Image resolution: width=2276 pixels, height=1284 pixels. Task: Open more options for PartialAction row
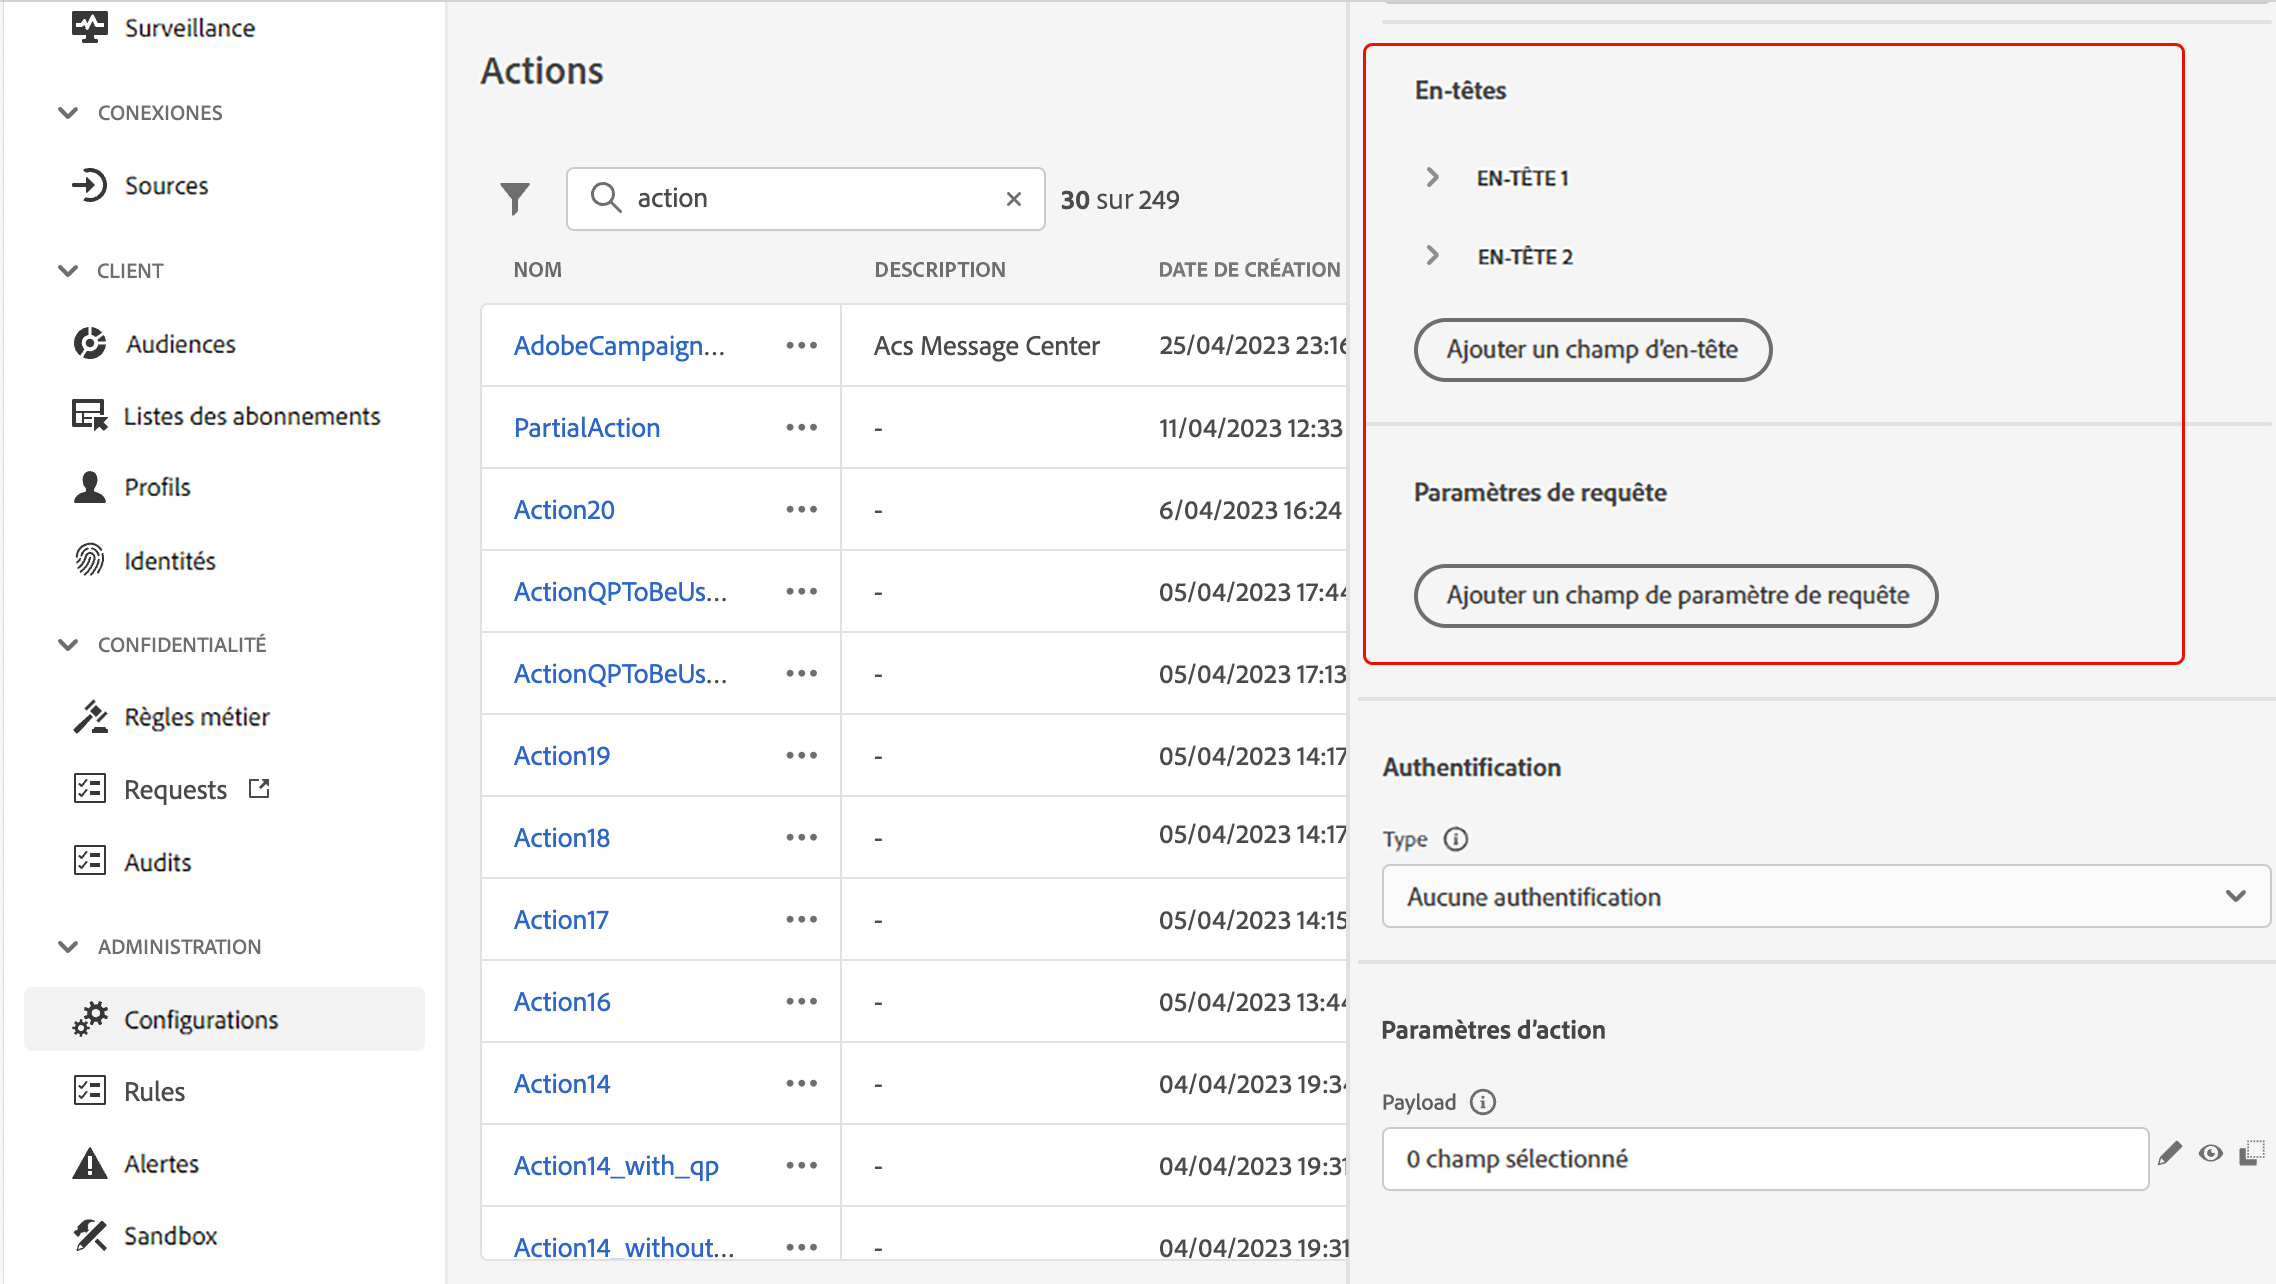[801, 428]
